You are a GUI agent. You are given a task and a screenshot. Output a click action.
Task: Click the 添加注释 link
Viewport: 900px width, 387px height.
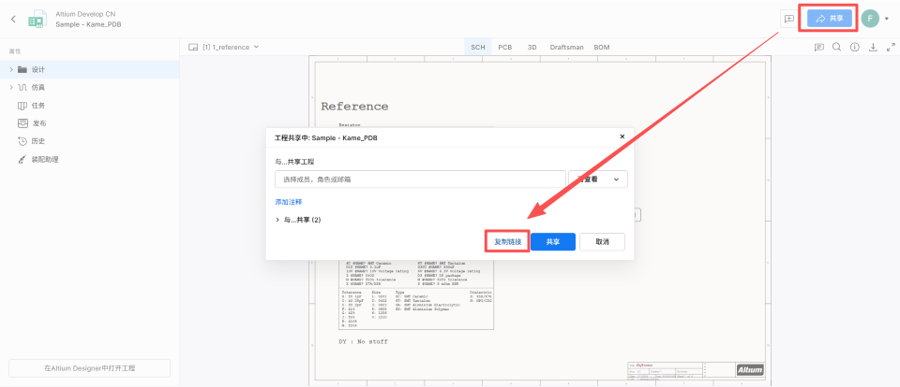[289, 202]
